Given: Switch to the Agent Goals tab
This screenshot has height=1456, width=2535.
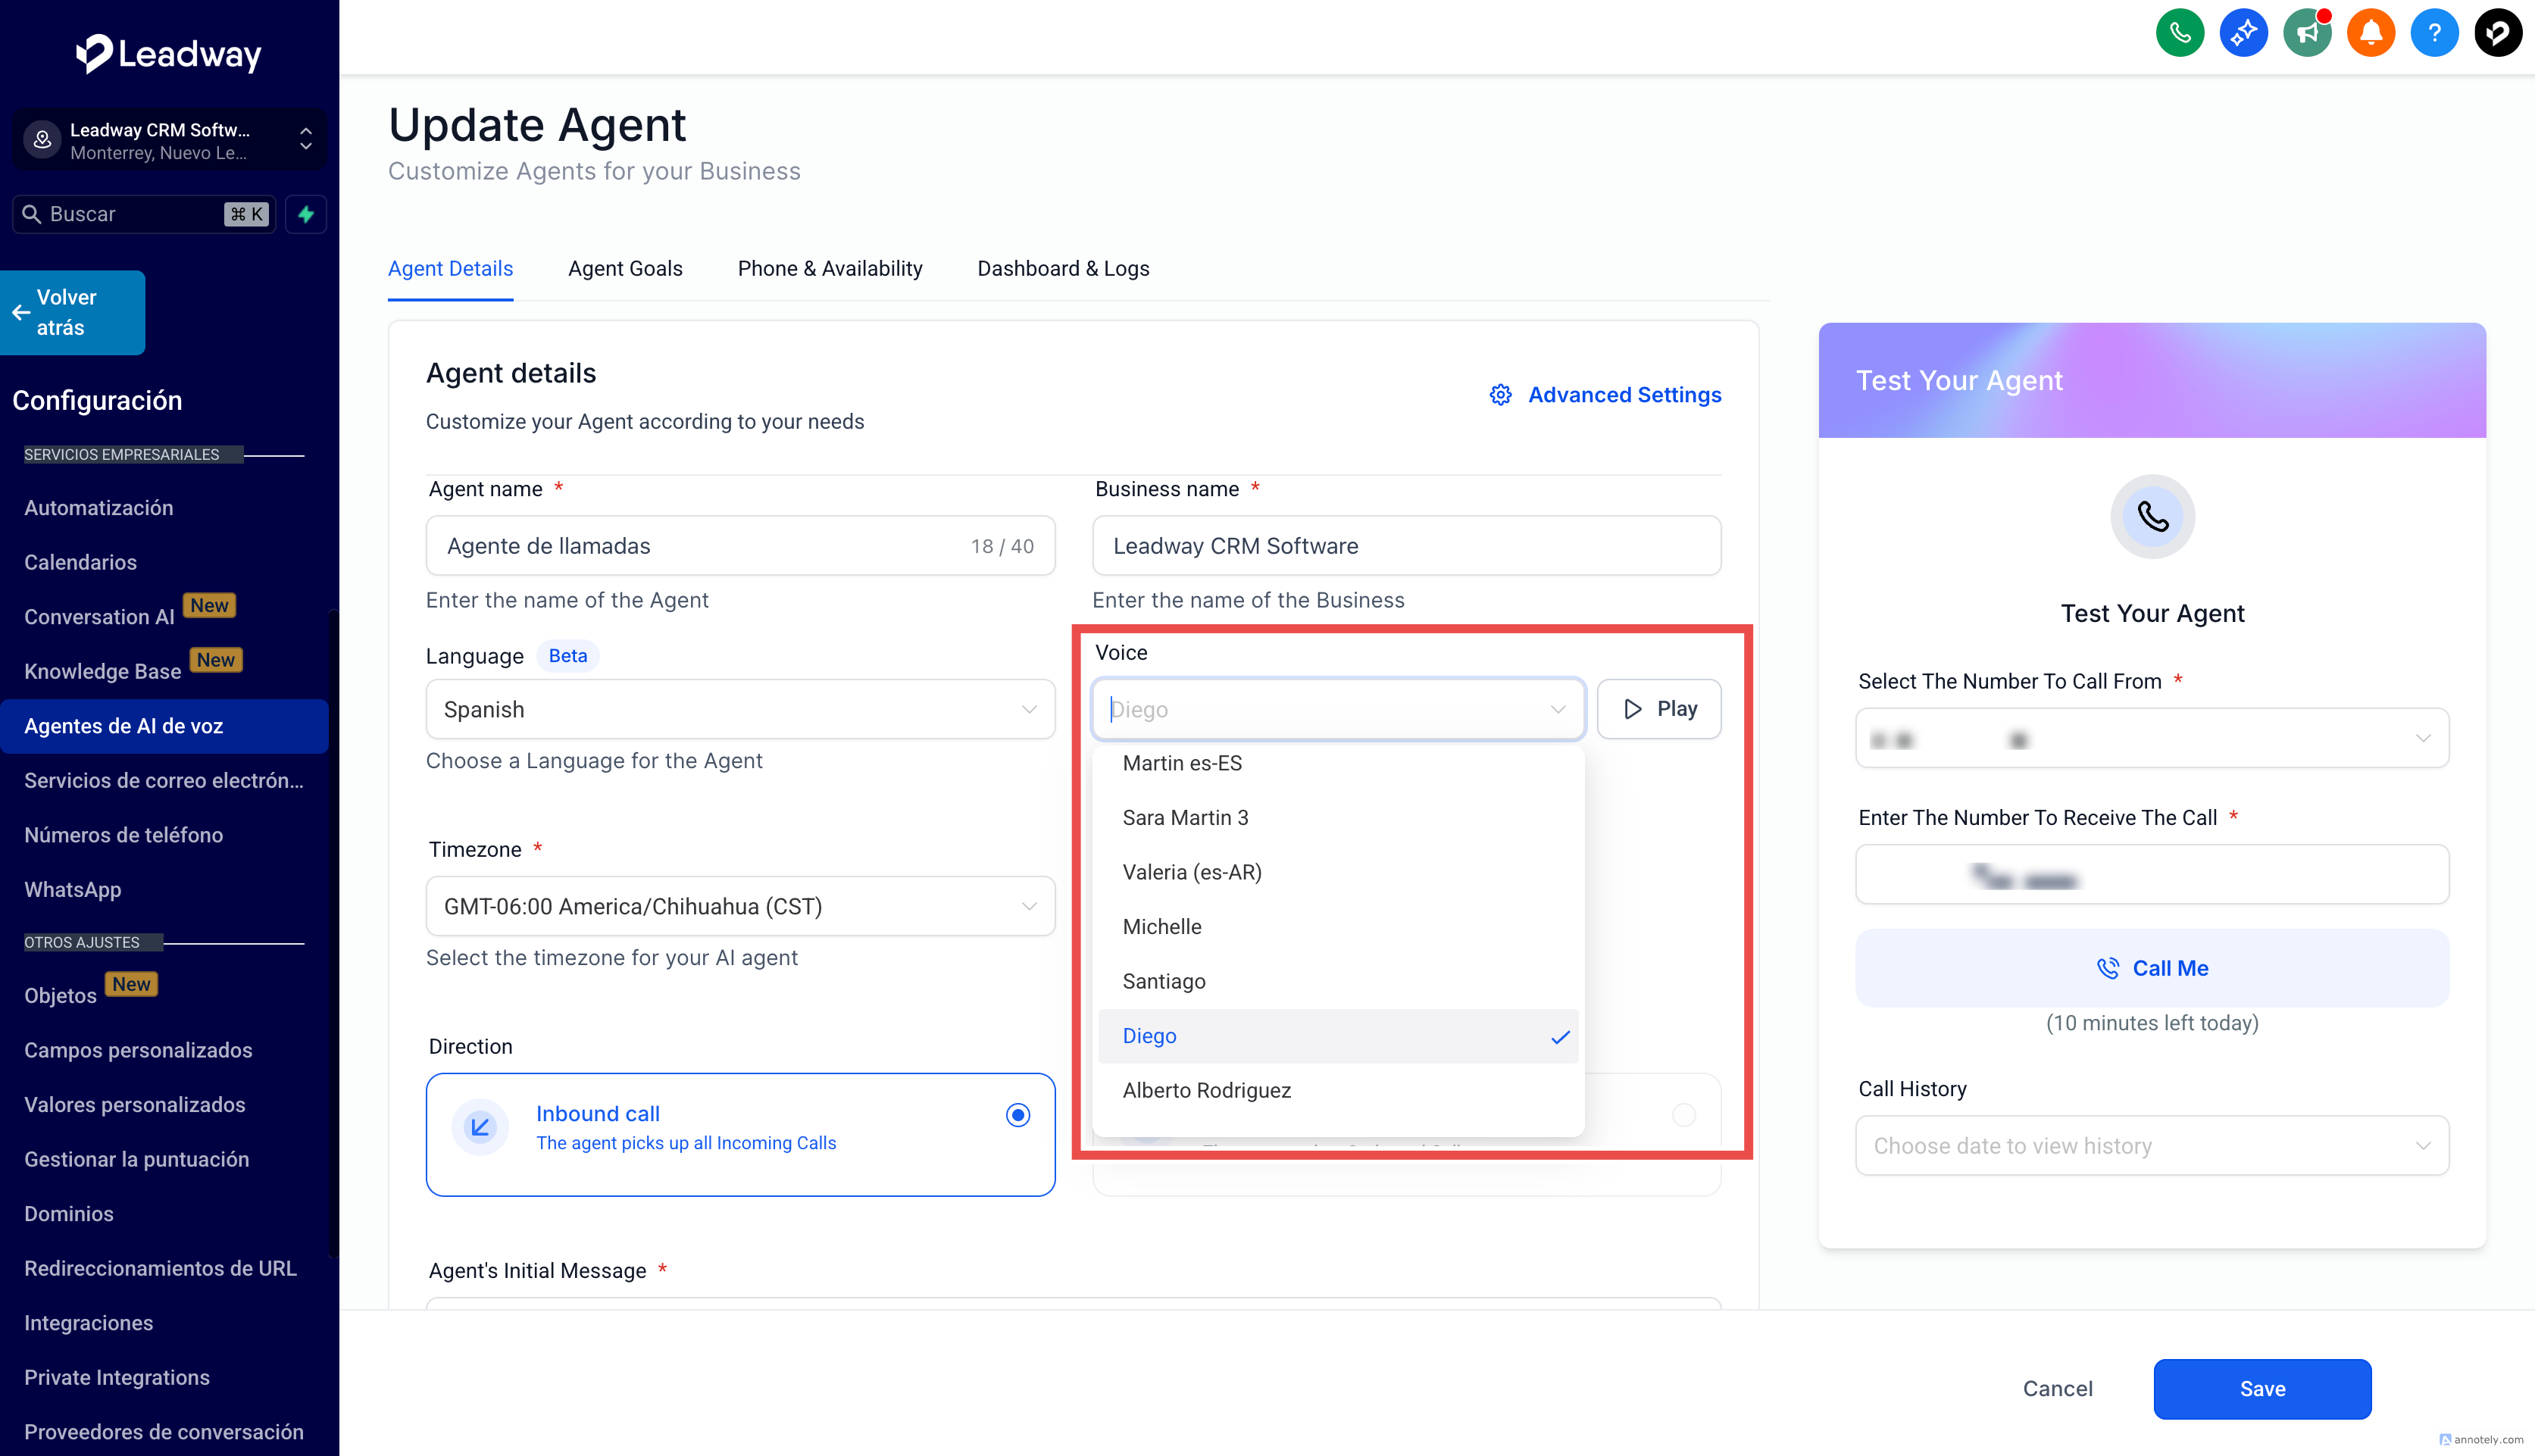Looking at the screenshot, I should [625, 268].
